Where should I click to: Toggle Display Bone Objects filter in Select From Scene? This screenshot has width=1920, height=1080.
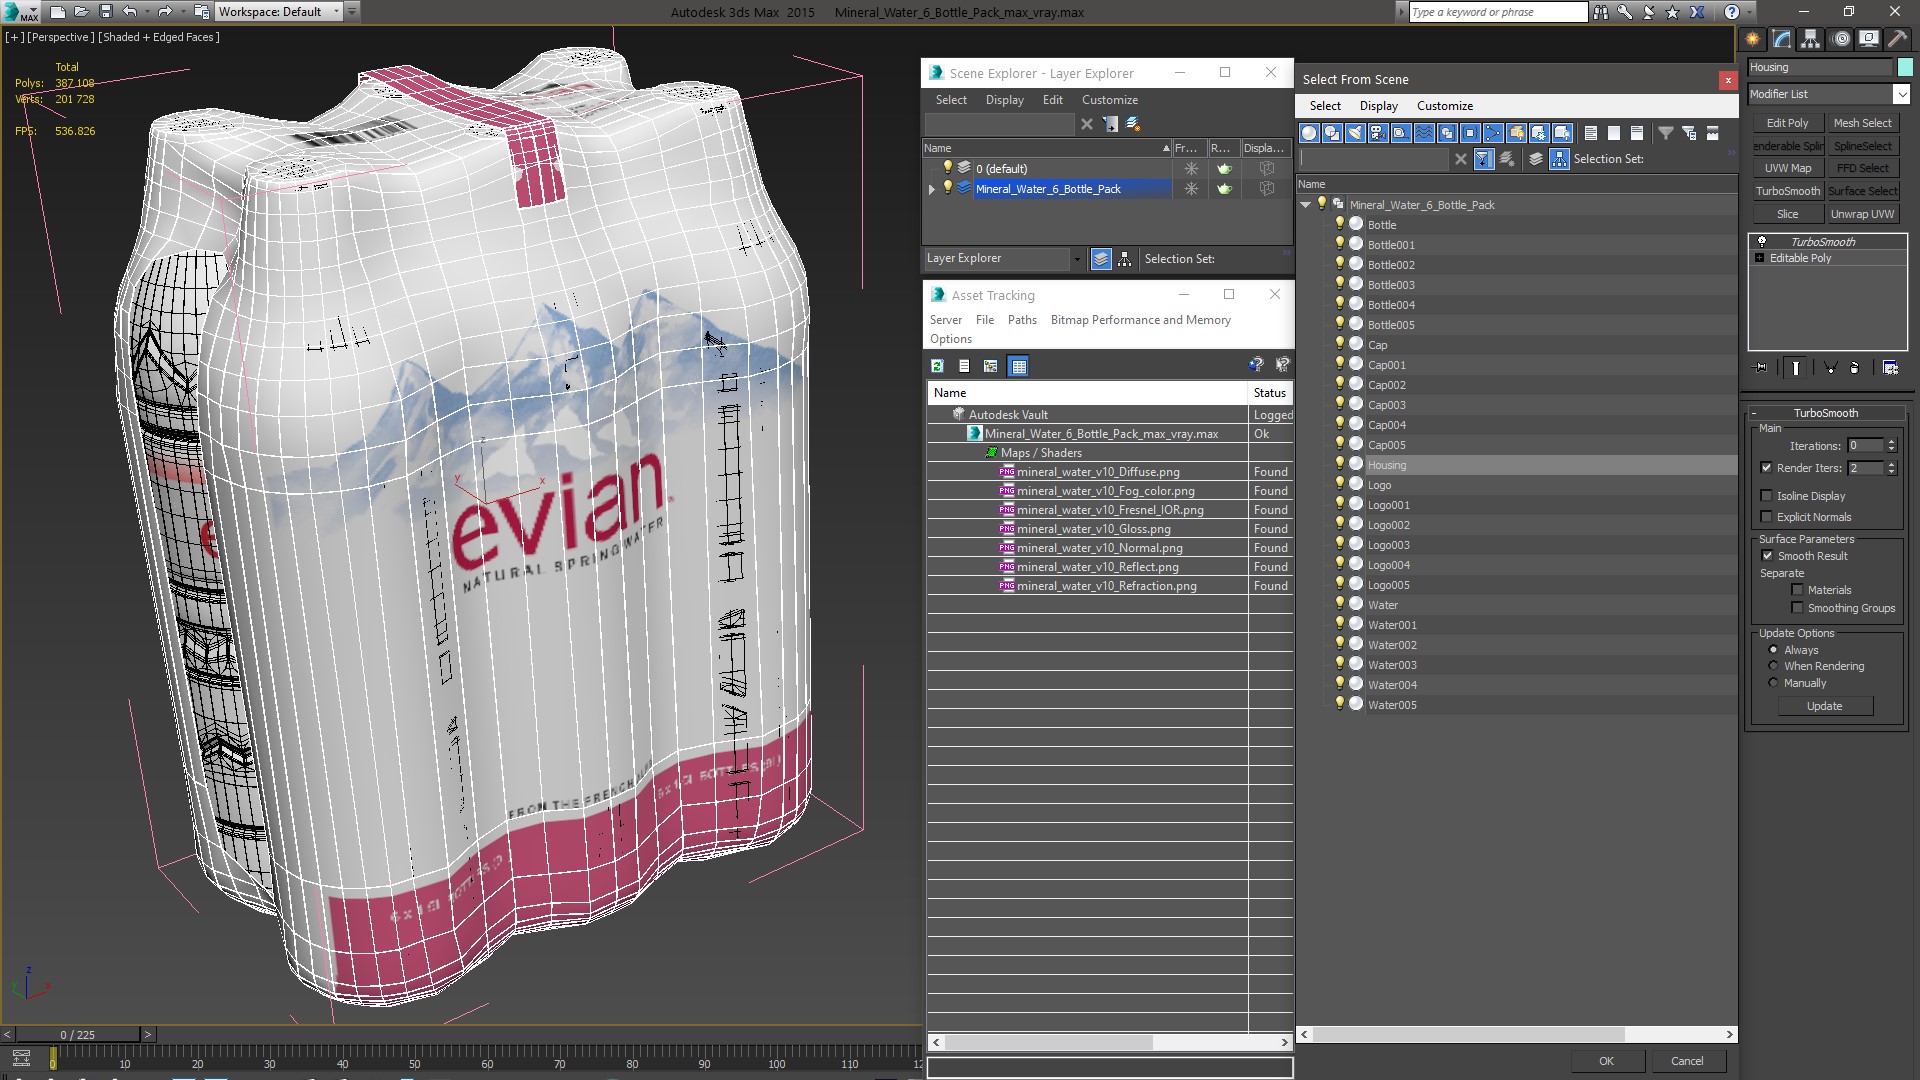click(1493, 133)
